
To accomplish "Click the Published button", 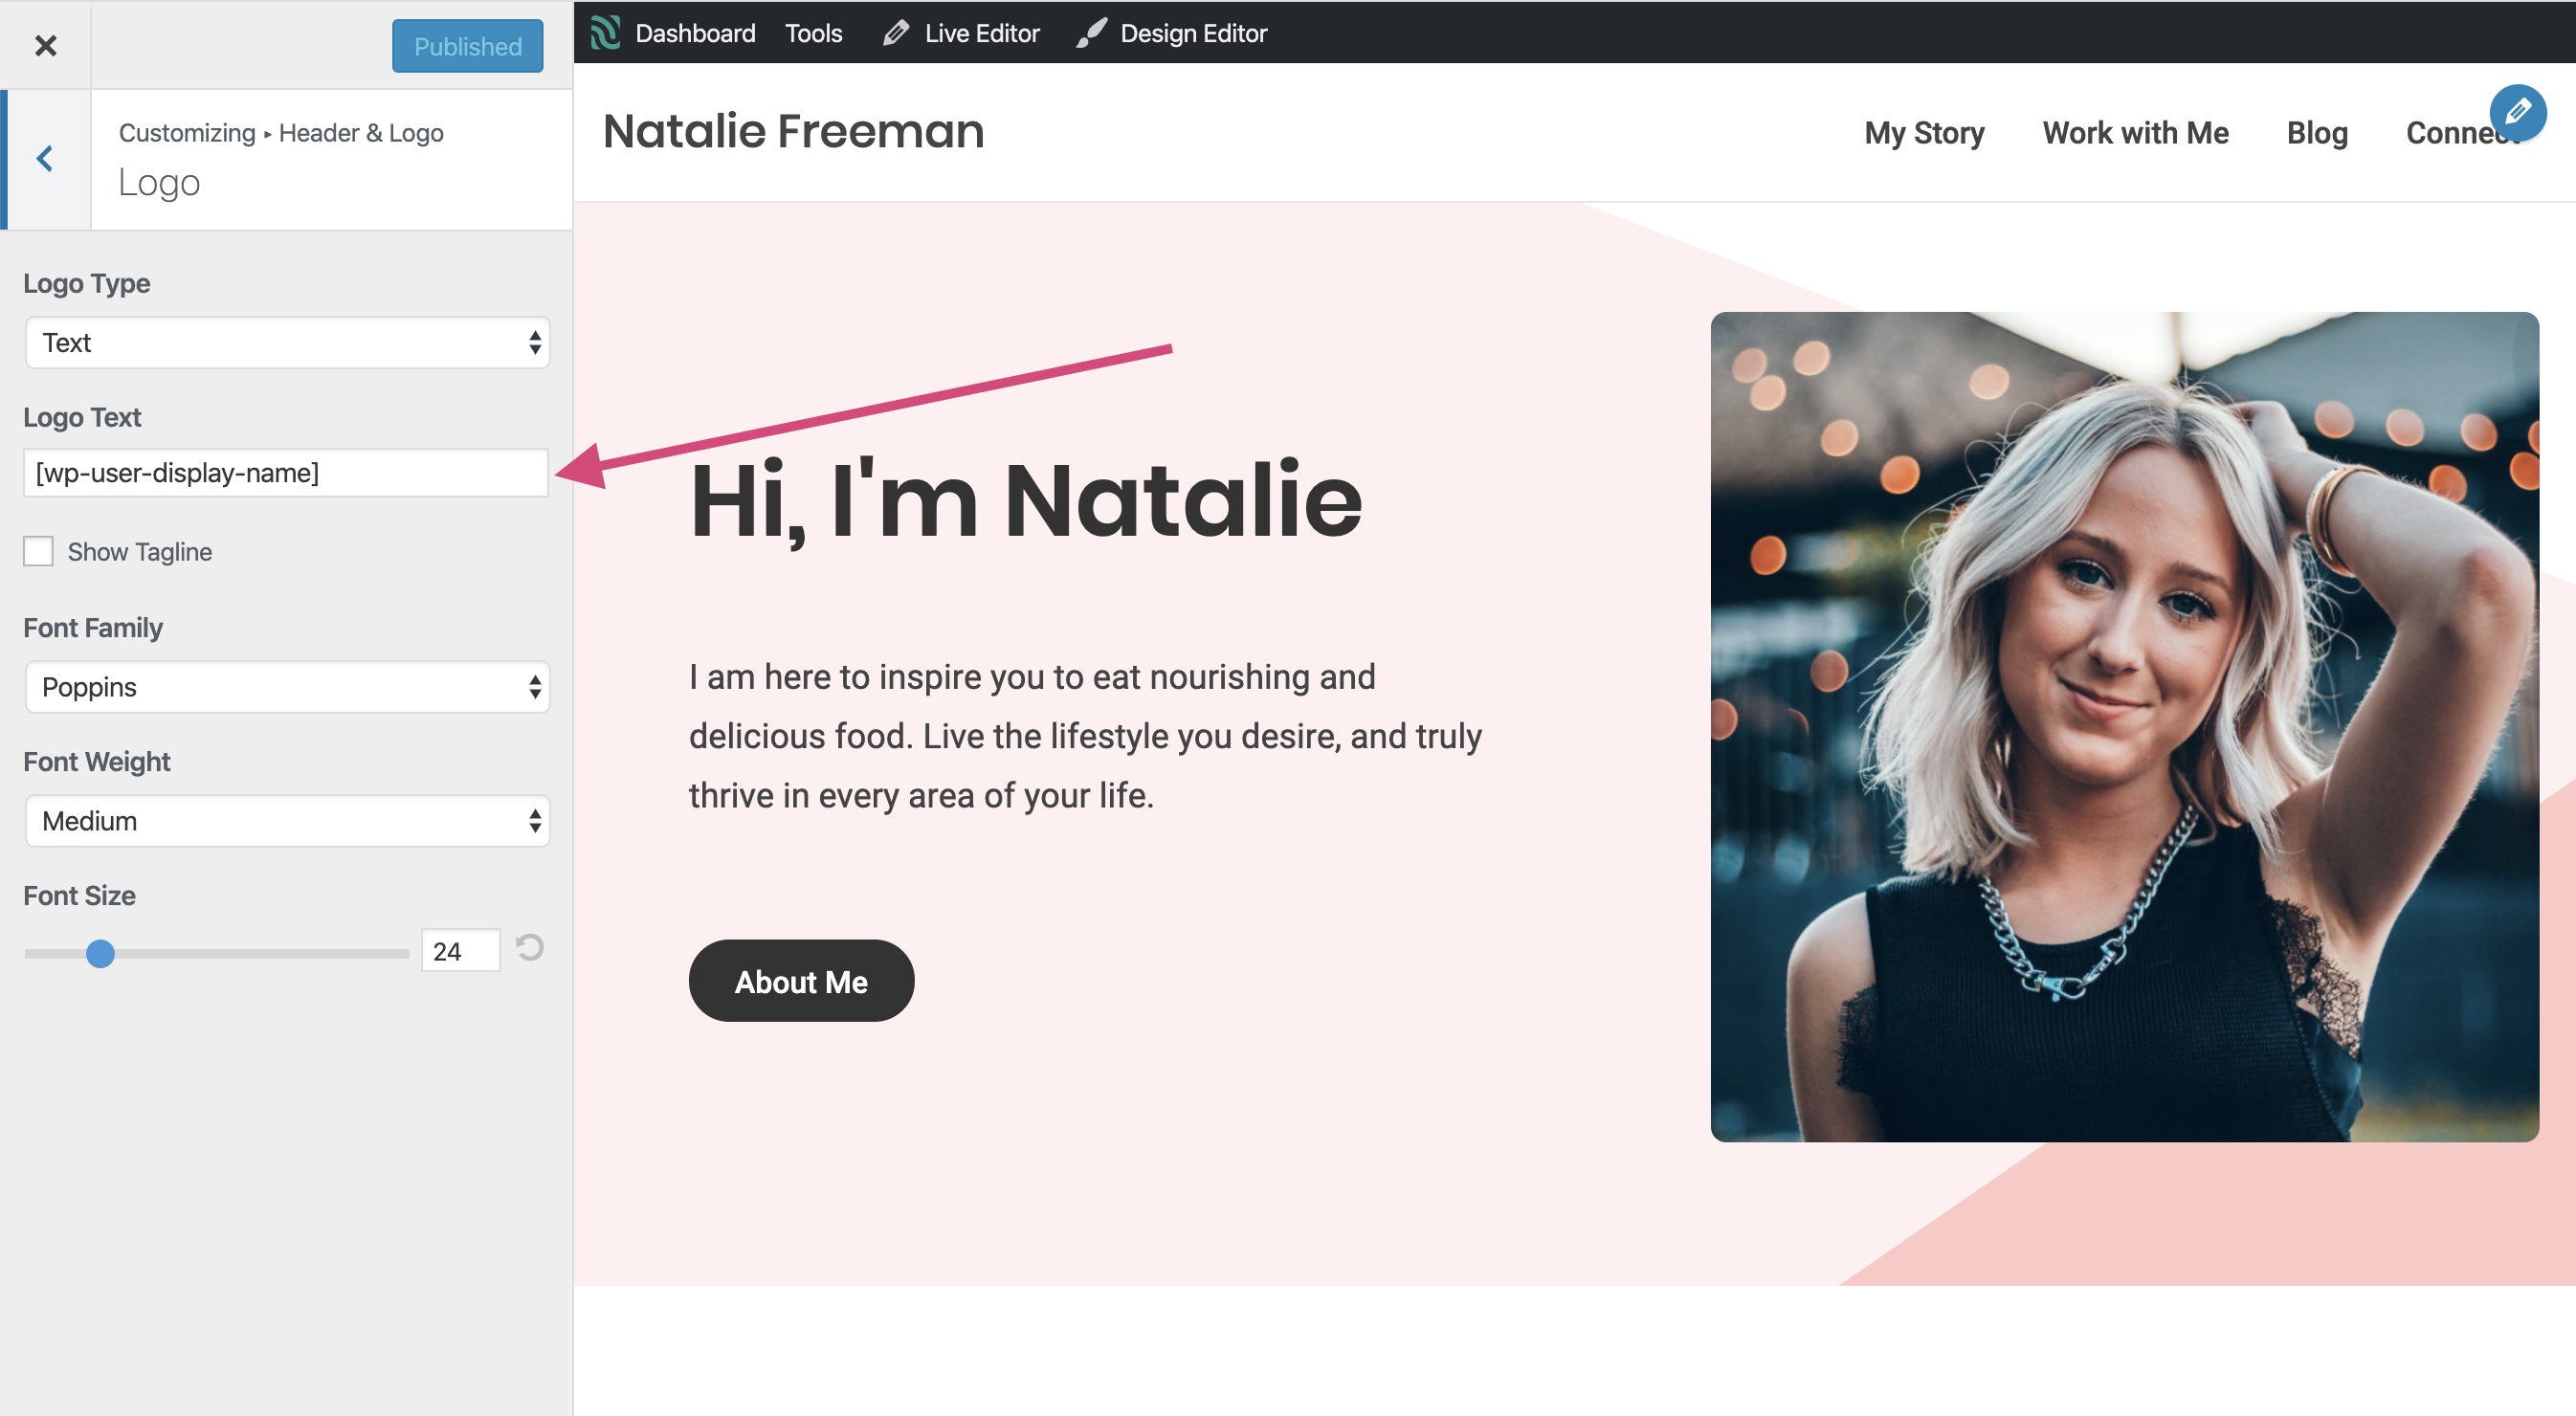I will (x=467, y=46).
